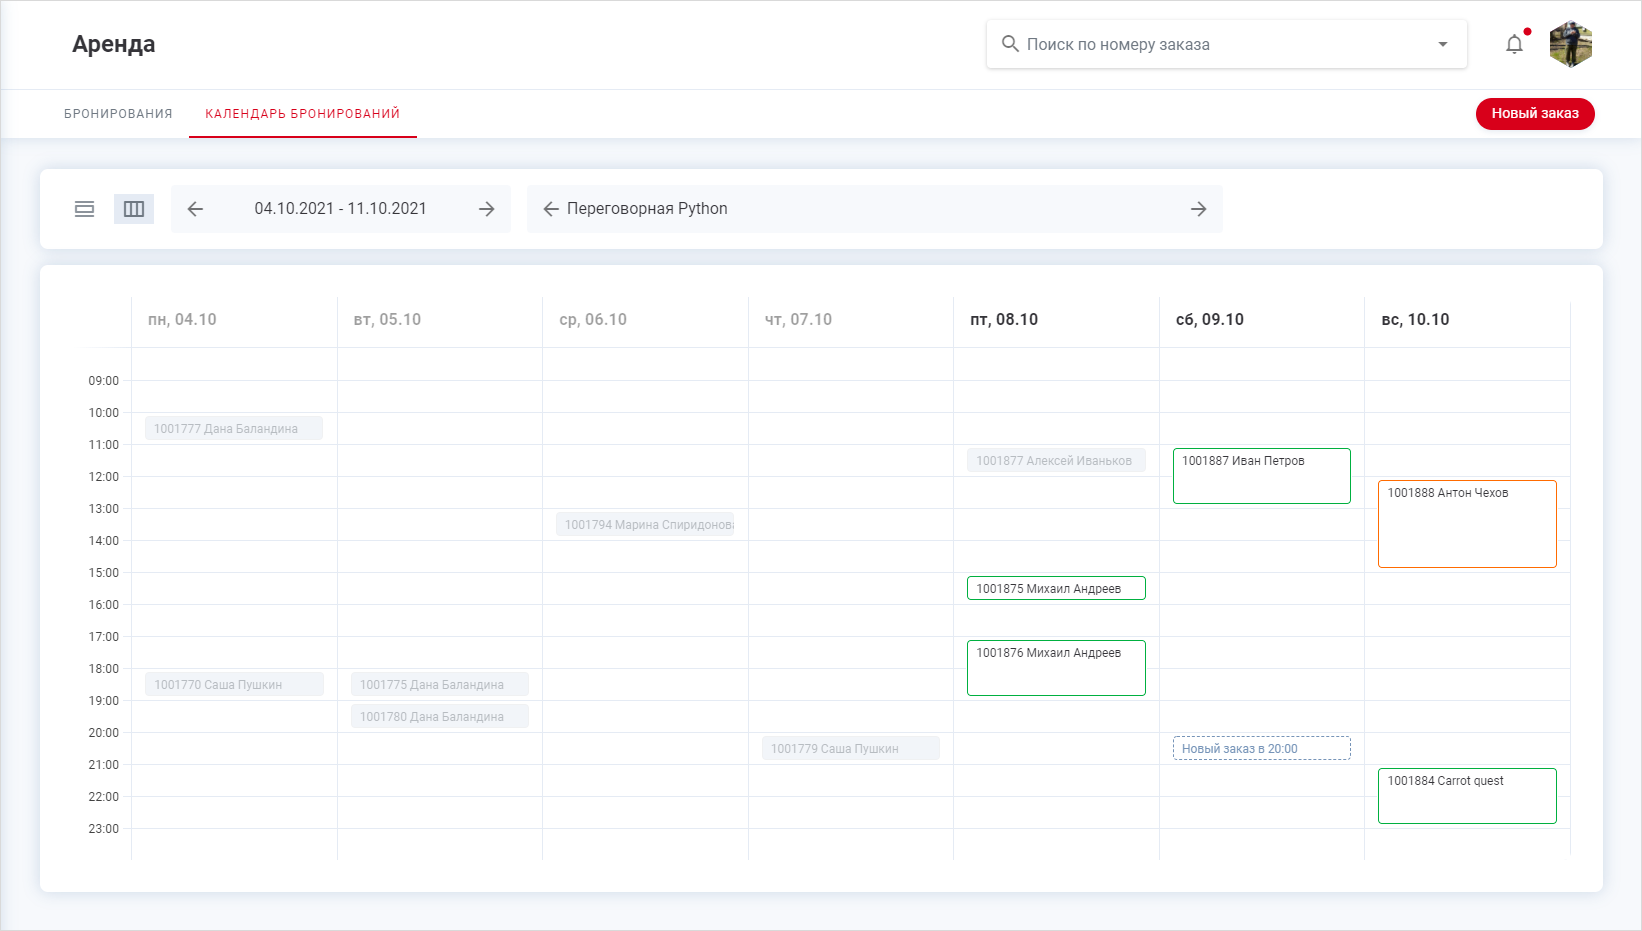Image resolution: width=1642 pixels, height=931 pixels.
Task: Switch to previous room before Переговорная Python
Action: pos(550,209)
